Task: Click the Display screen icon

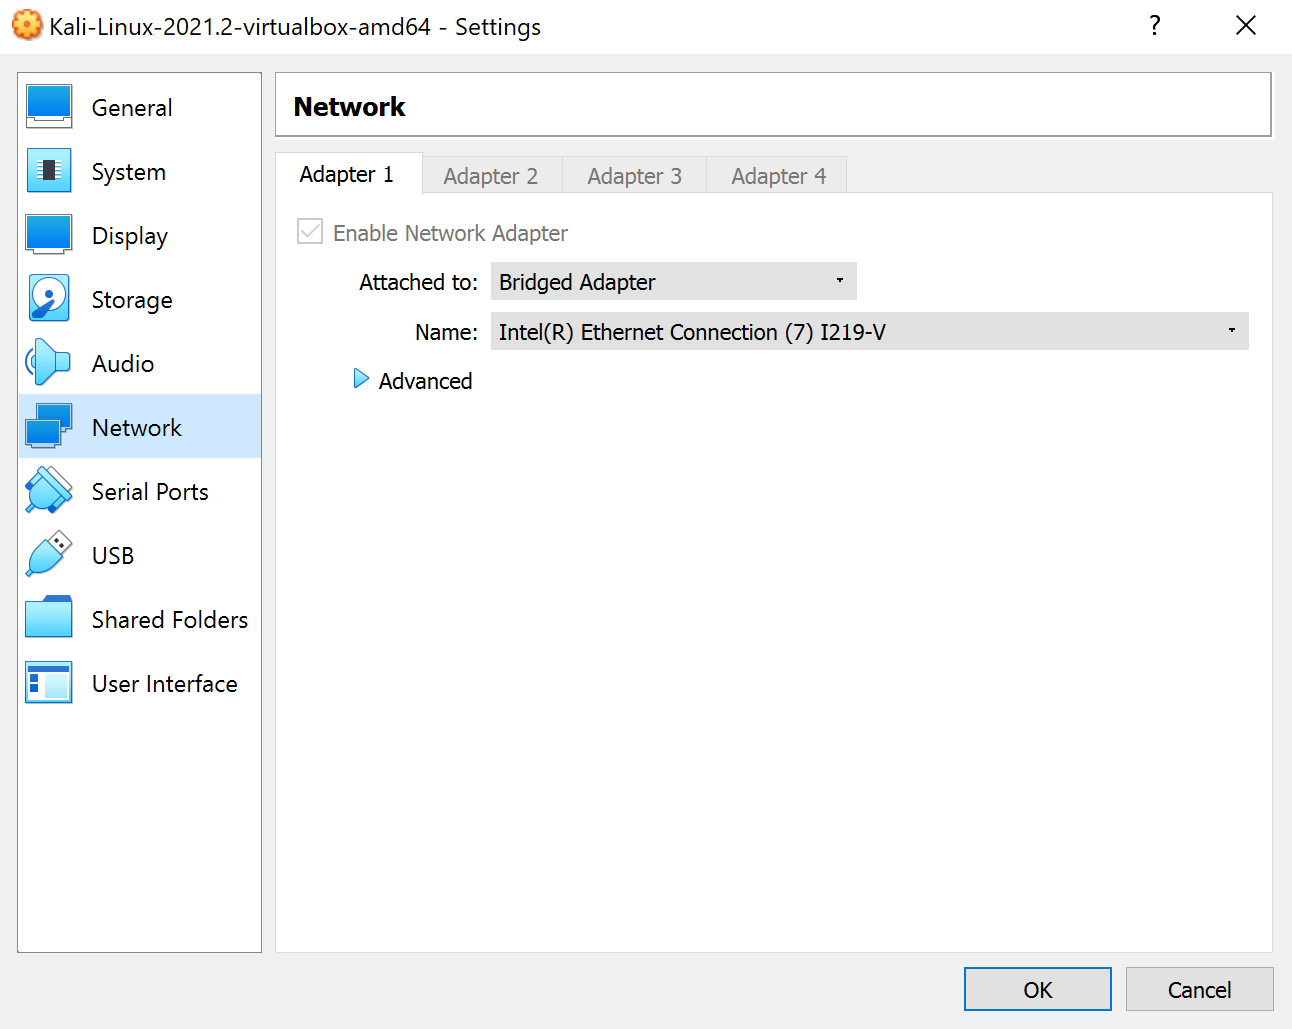Action: (49, 235)
